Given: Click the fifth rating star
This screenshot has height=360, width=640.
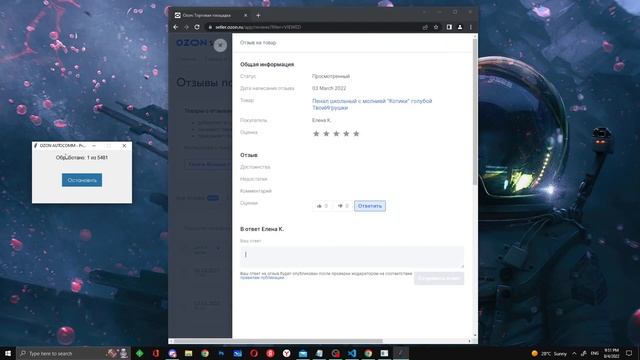Looking at the screenshot, I should 356,133.
